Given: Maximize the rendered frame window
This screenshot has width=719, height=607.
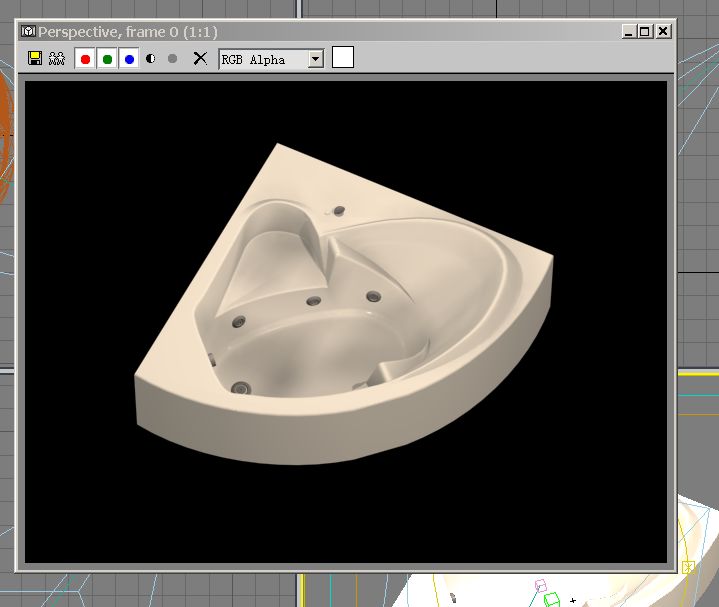Looking at the screenshot, I should (x=644, y=32).
